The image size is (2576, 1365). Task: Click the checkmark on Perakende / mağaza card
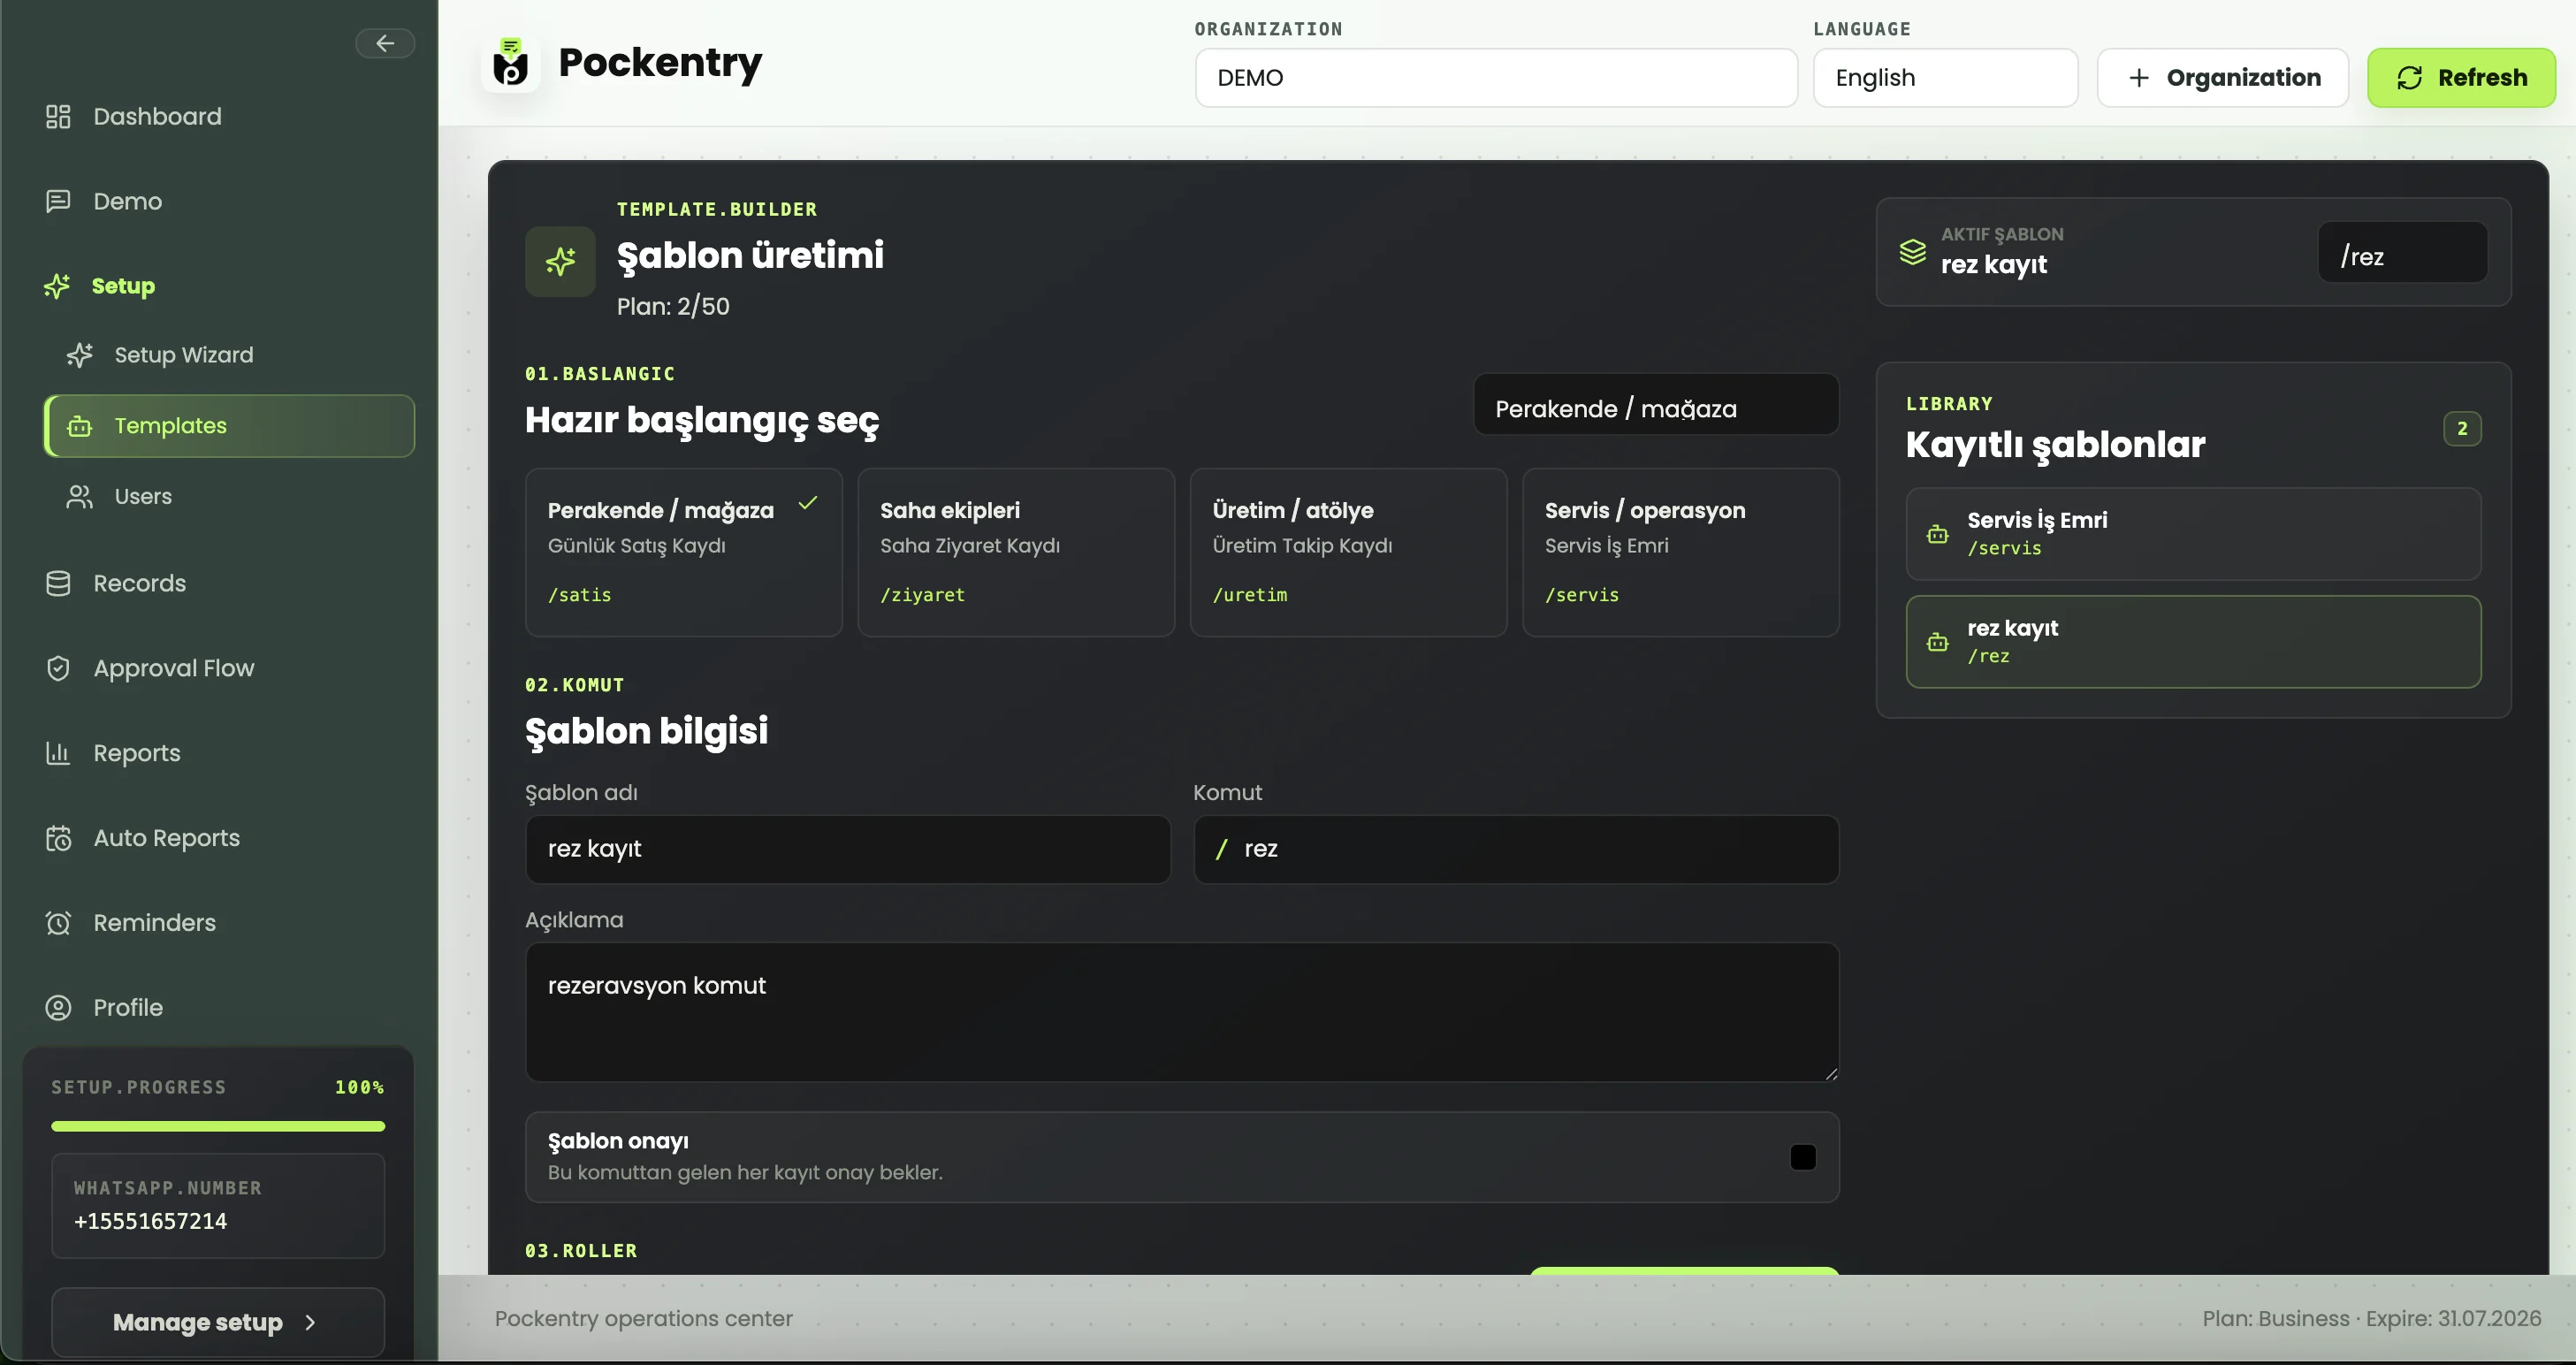tap(808, 503)
